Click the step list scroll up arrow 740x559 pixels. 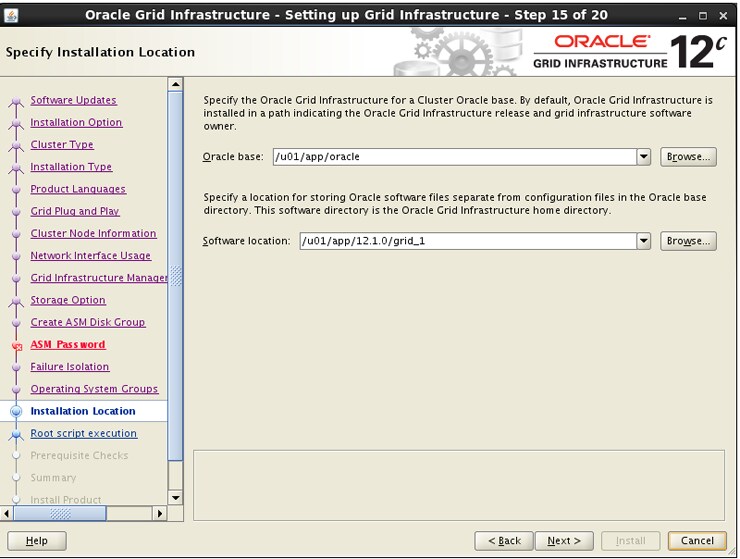176,85
